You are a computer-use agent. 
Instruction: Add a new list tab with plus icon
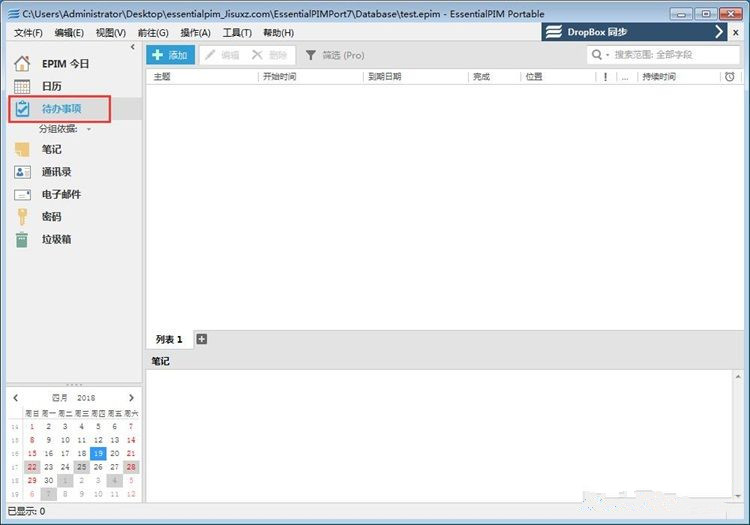coord(202,339)
